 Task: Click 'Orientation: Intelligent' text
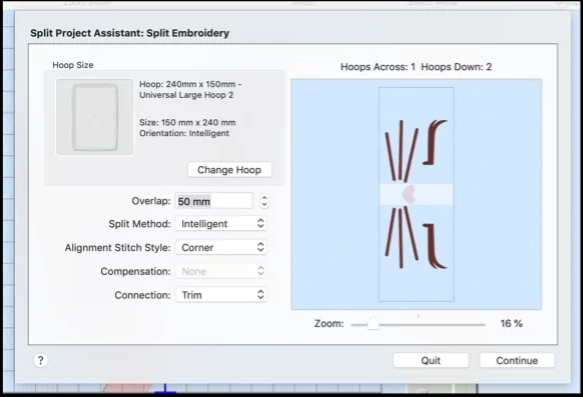[184, 133]
